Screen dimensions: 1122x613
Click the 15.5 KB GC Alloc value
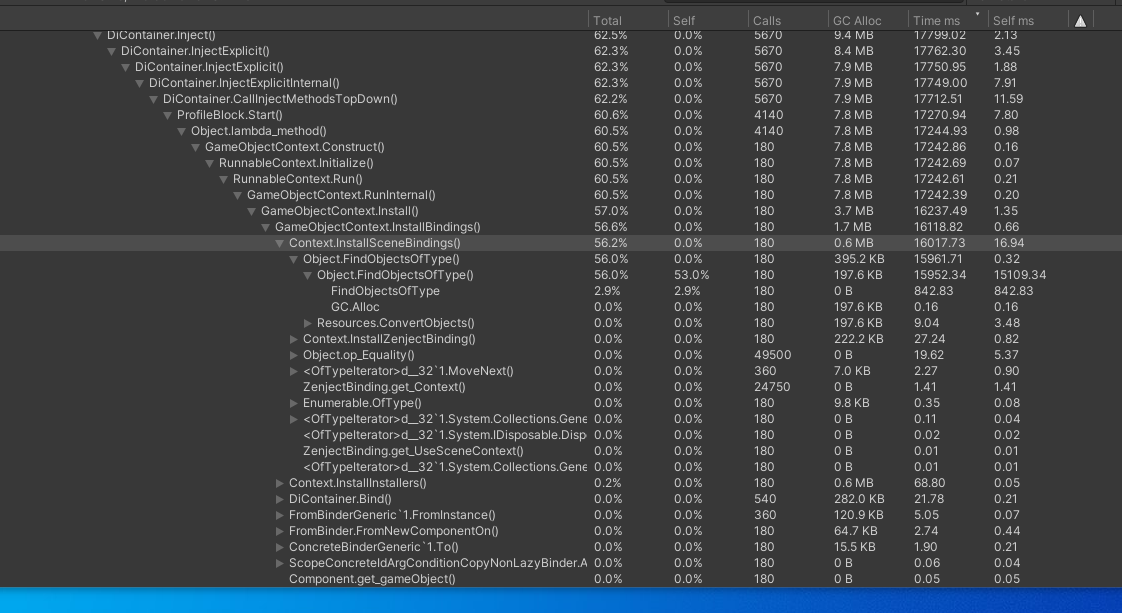pos(854,547)
